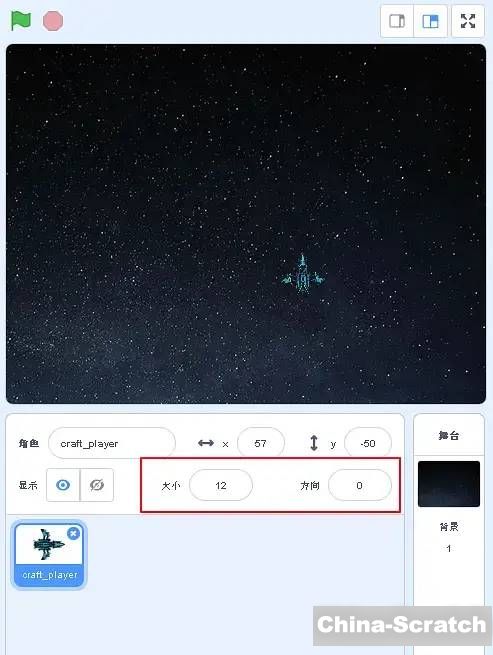Click the y position field
The height and width of the screenshot is (655, 493).
(x=368, y=443)
